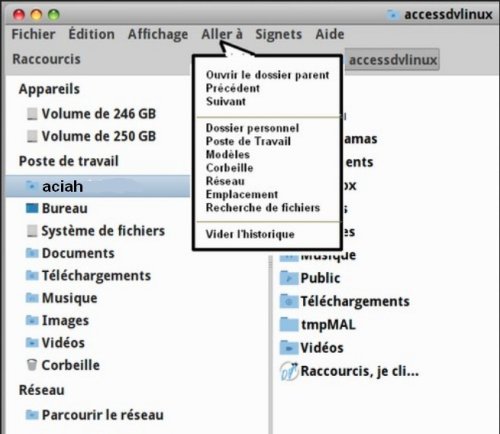Open the tmpMAL folder icon
500x434 pixels.
289,324
